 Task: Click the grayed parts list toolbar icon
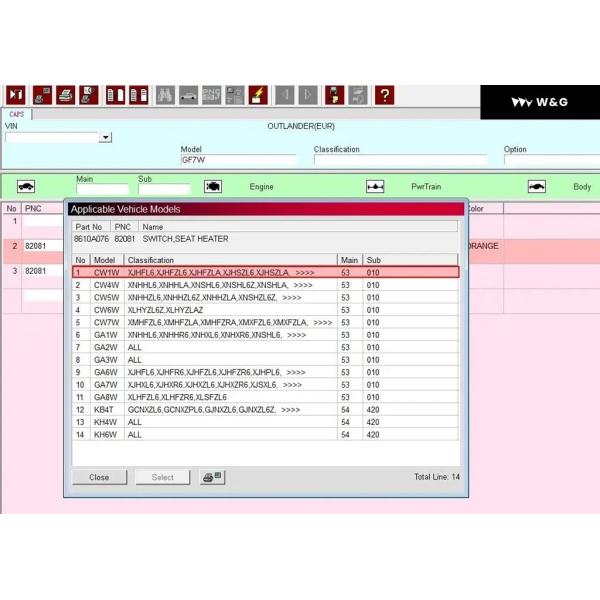(x=235, y=95)
